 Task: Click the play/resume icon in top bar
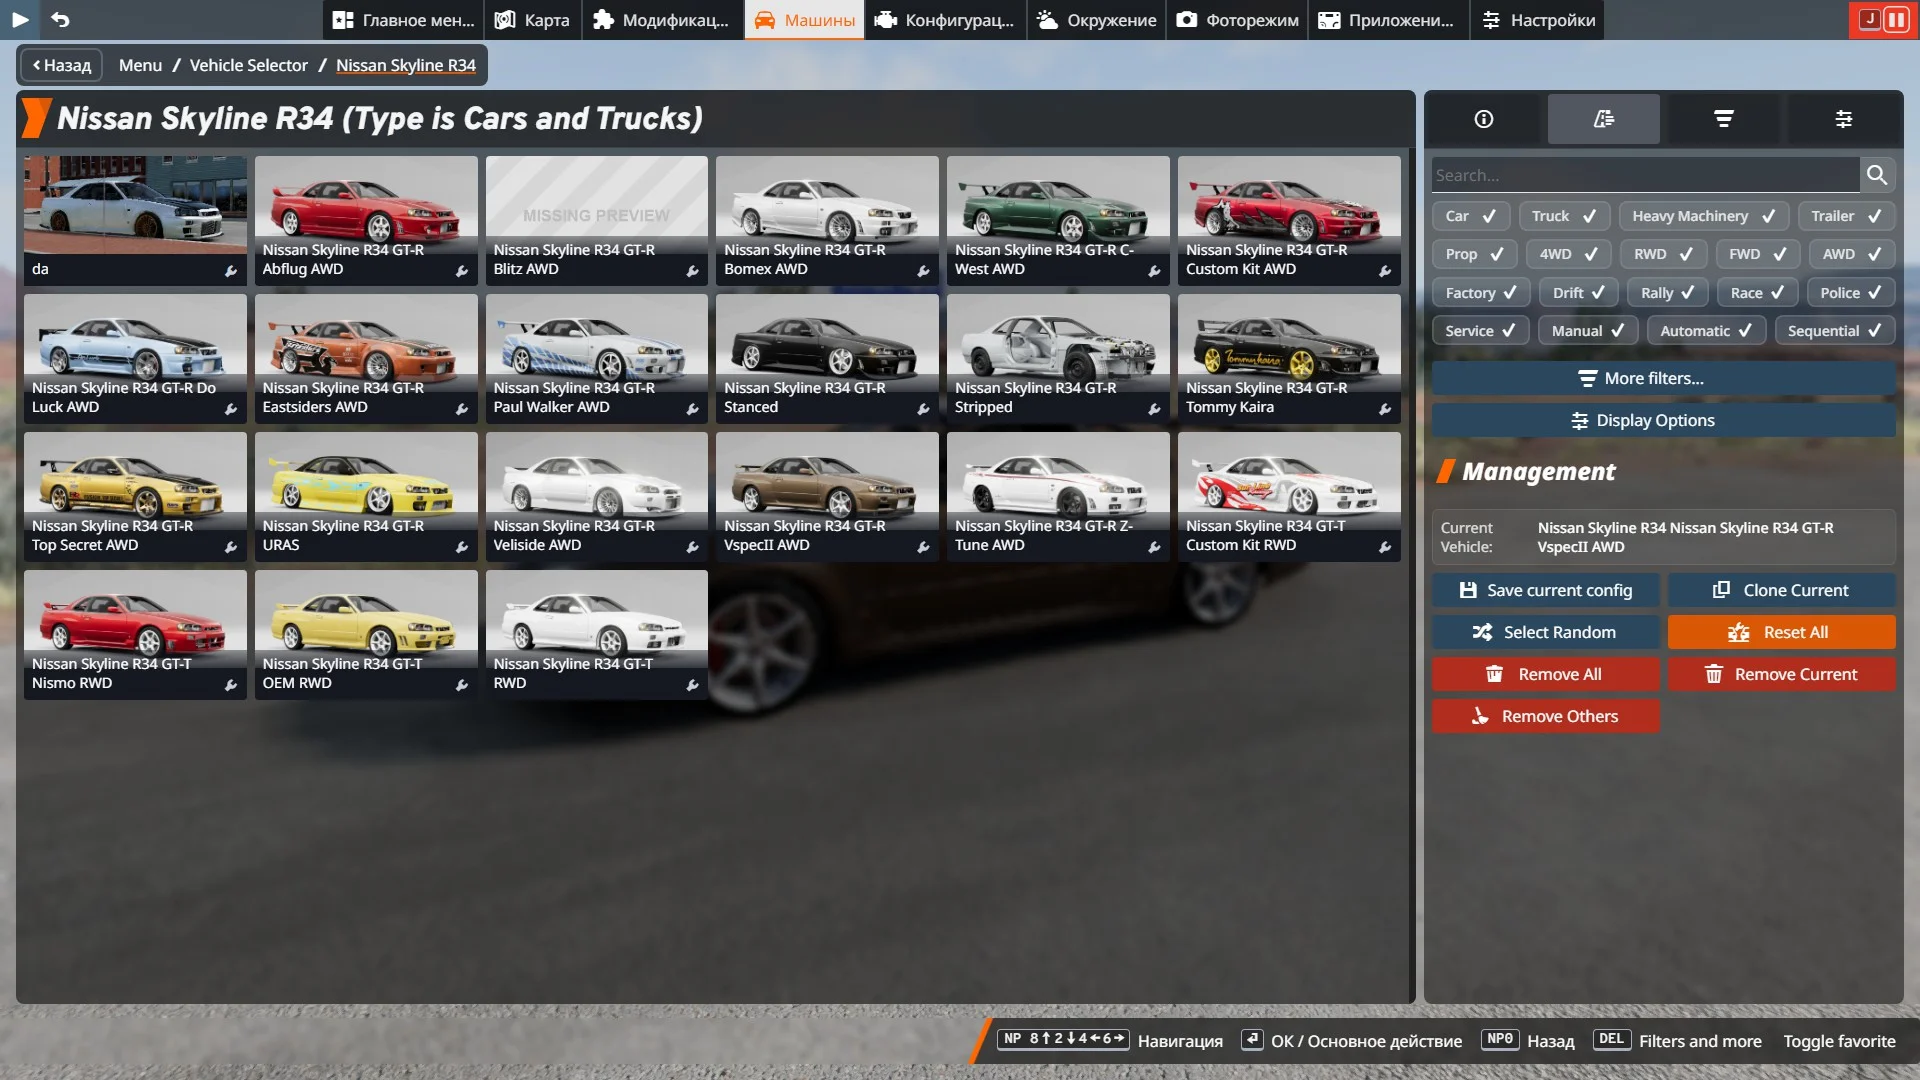(x=20, y=19)
